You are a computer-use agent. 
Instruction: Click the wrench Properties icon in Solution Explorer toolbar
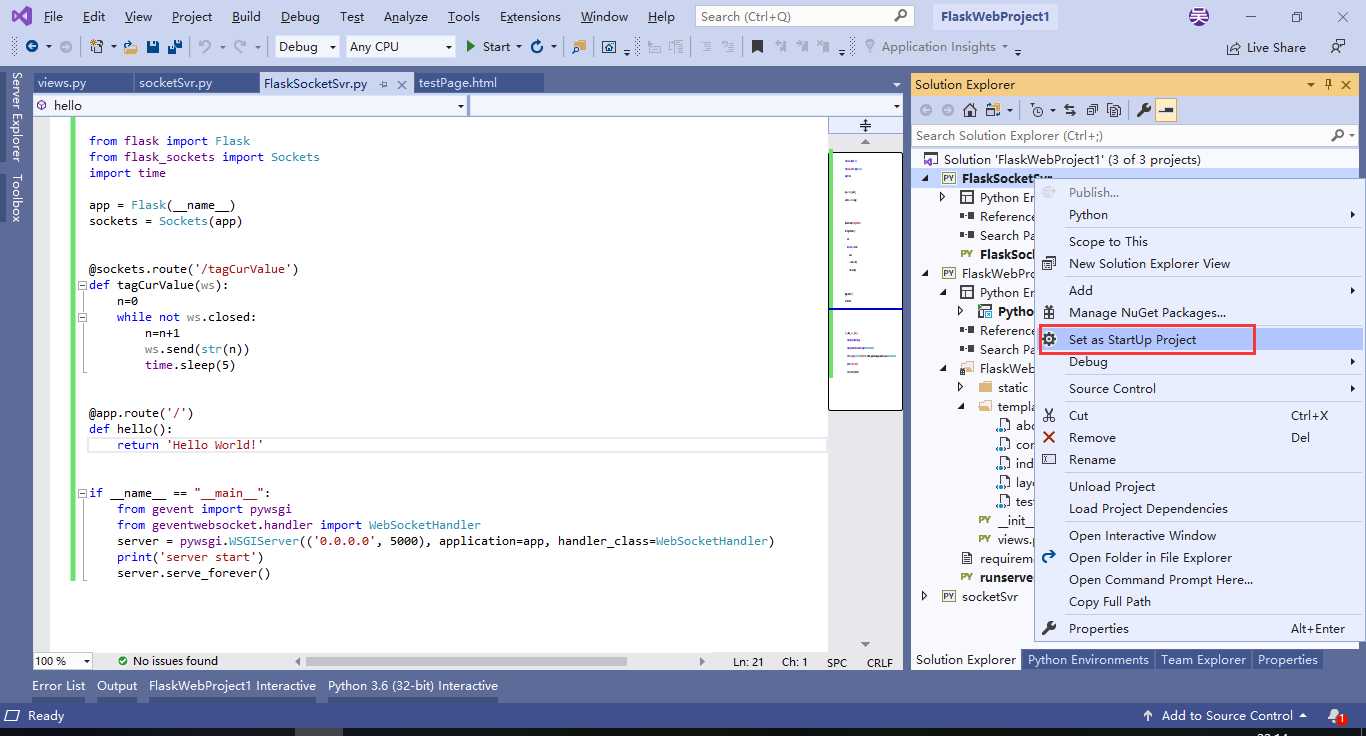point(1144,110)
